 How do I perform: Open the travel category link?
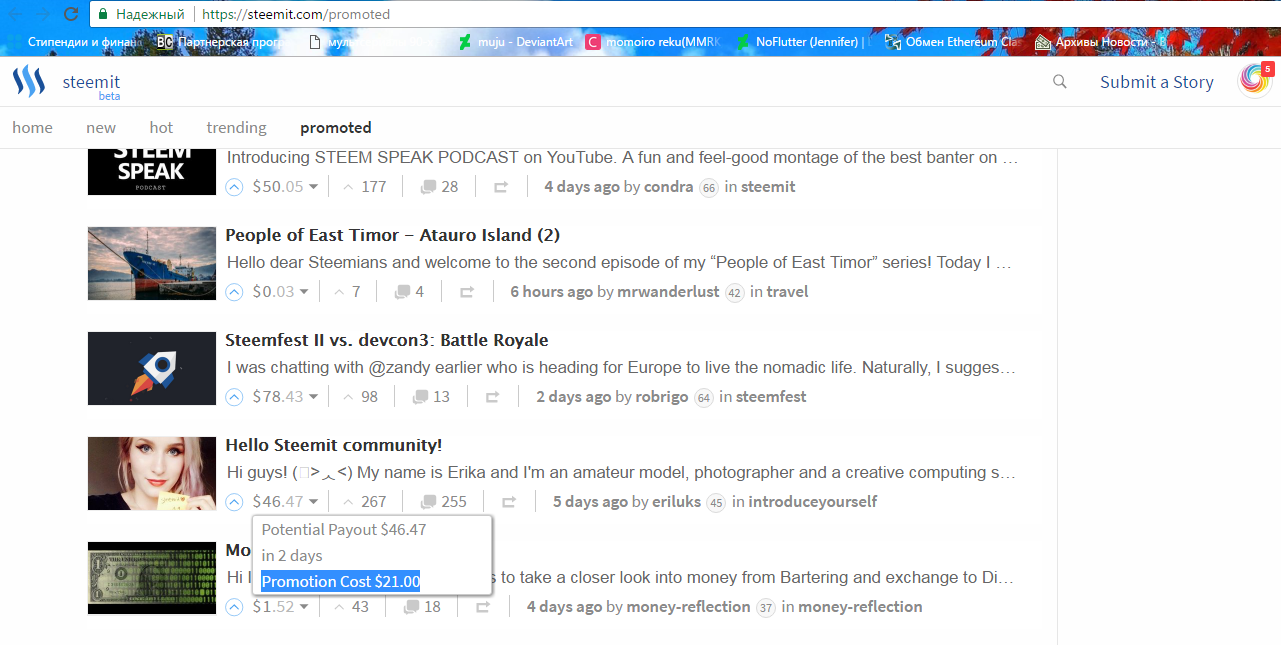pos(787,292)
